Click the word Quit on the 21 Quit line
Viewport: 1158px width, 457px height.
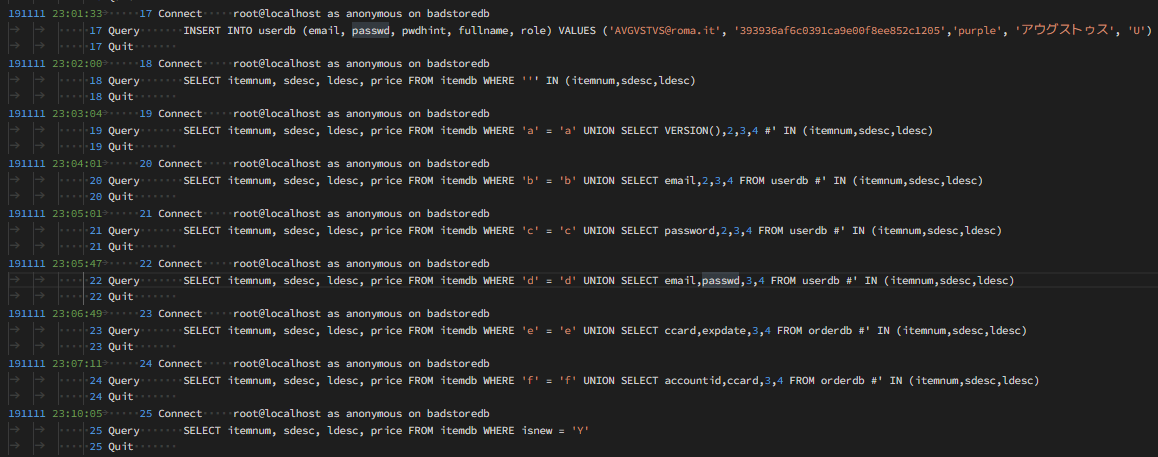[x=120, y=247]
